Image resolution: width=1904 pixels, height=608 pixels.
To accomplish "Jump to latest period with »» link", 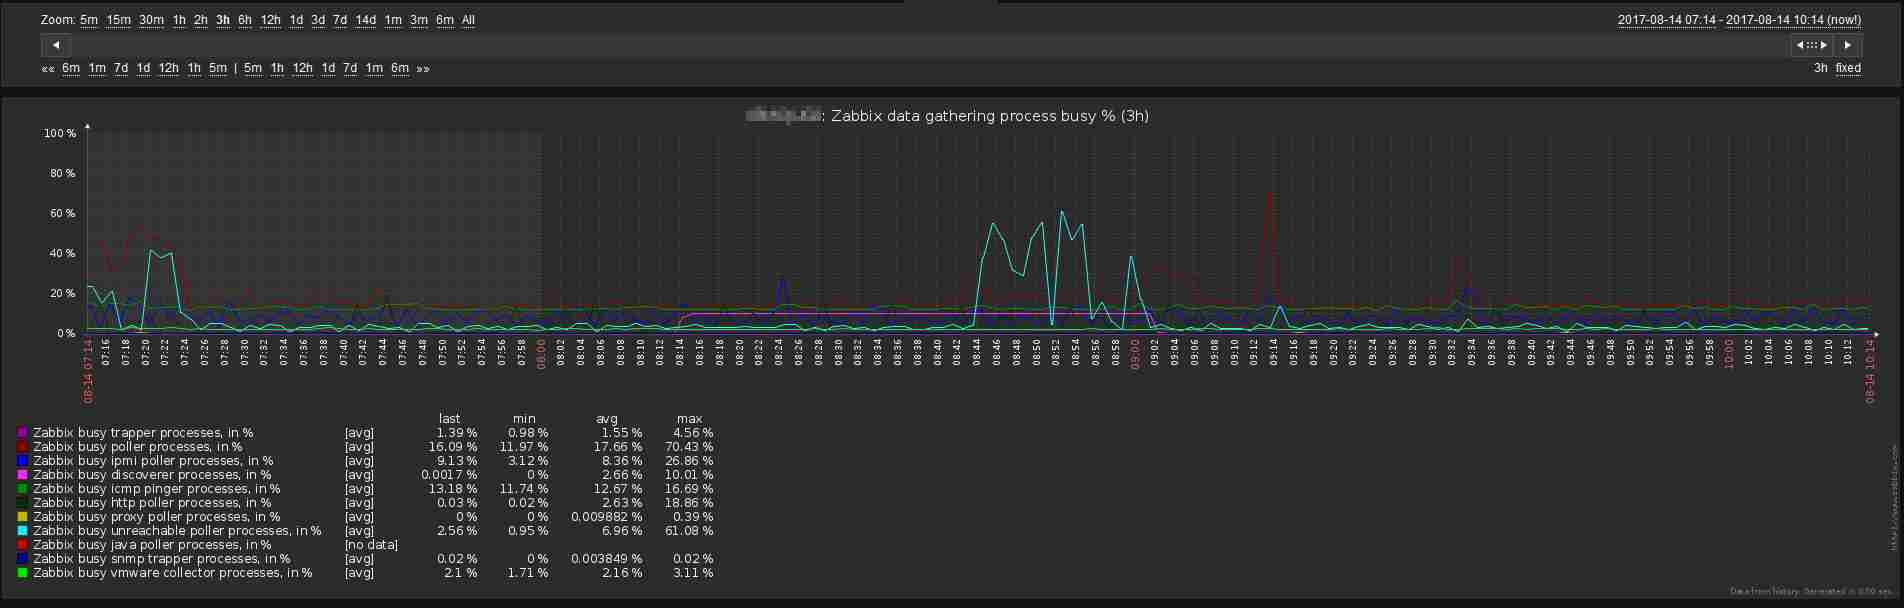I will tap(423, 69).
